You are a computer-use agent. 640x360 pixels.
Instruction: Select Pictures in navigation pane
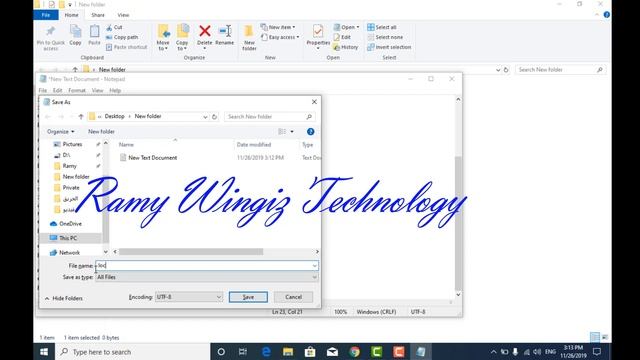click(72, 144)
